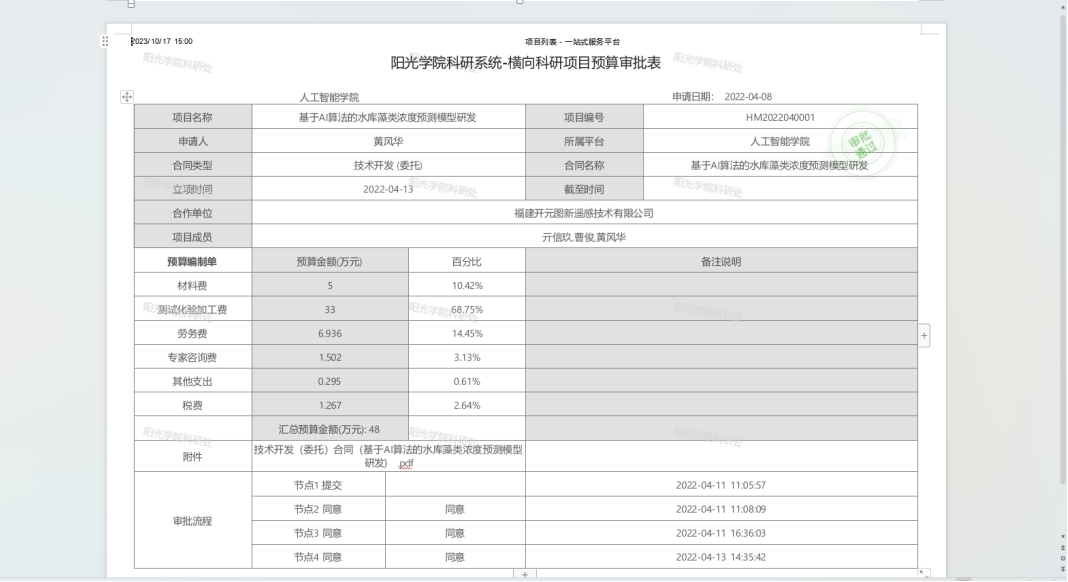Select the 百分比 column header
Image resolution: width=1068 pixels, height=582 pixels.
pos(467,261)
